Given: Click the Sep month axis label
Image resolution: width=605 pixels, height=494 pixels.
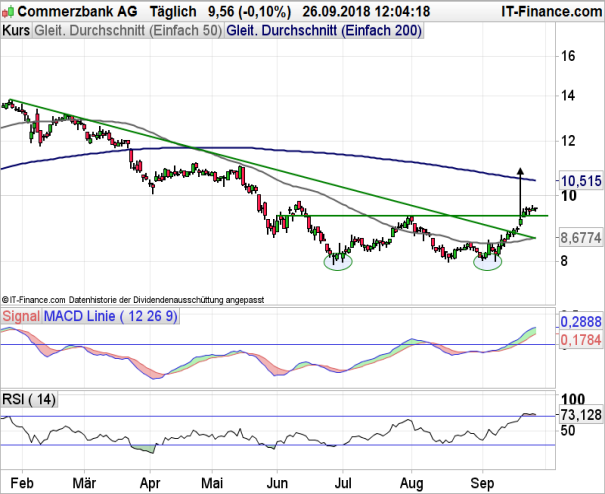Looking at the screenshot, I should click(x=483, y=484).
